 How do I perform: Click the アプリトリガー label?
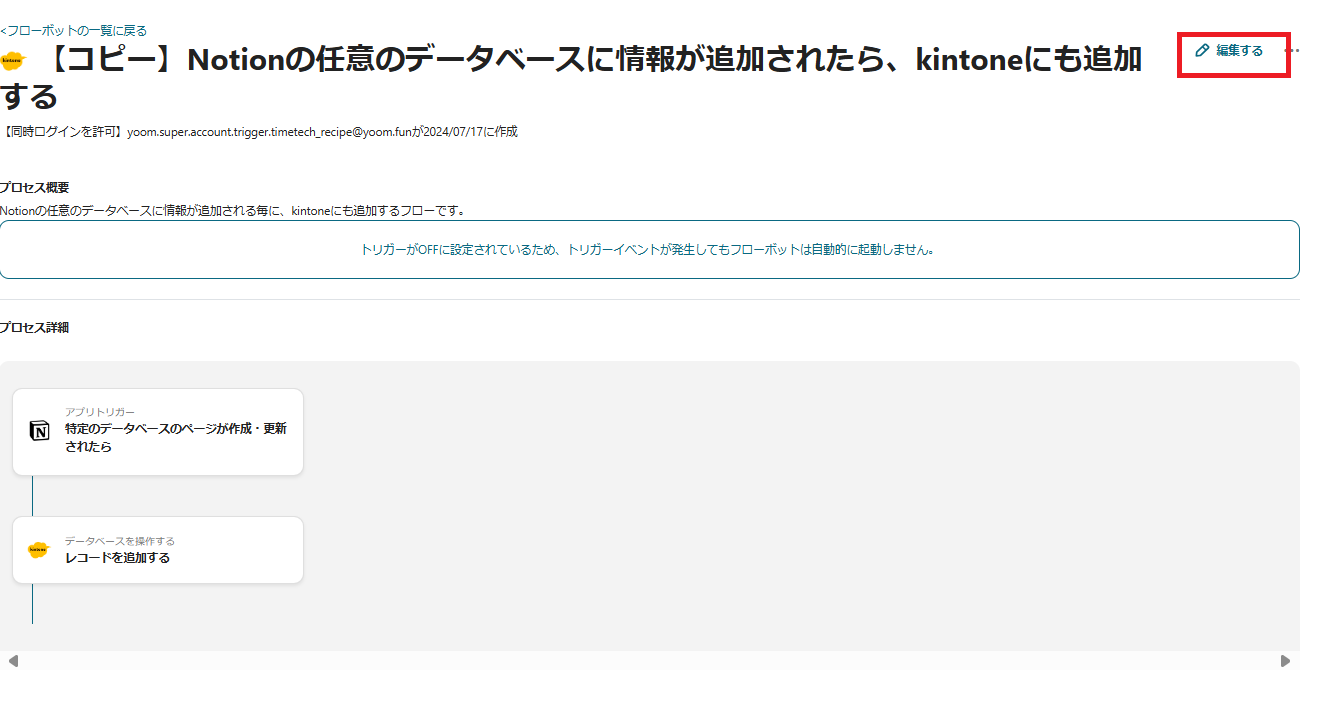click(x=100, y=412)
